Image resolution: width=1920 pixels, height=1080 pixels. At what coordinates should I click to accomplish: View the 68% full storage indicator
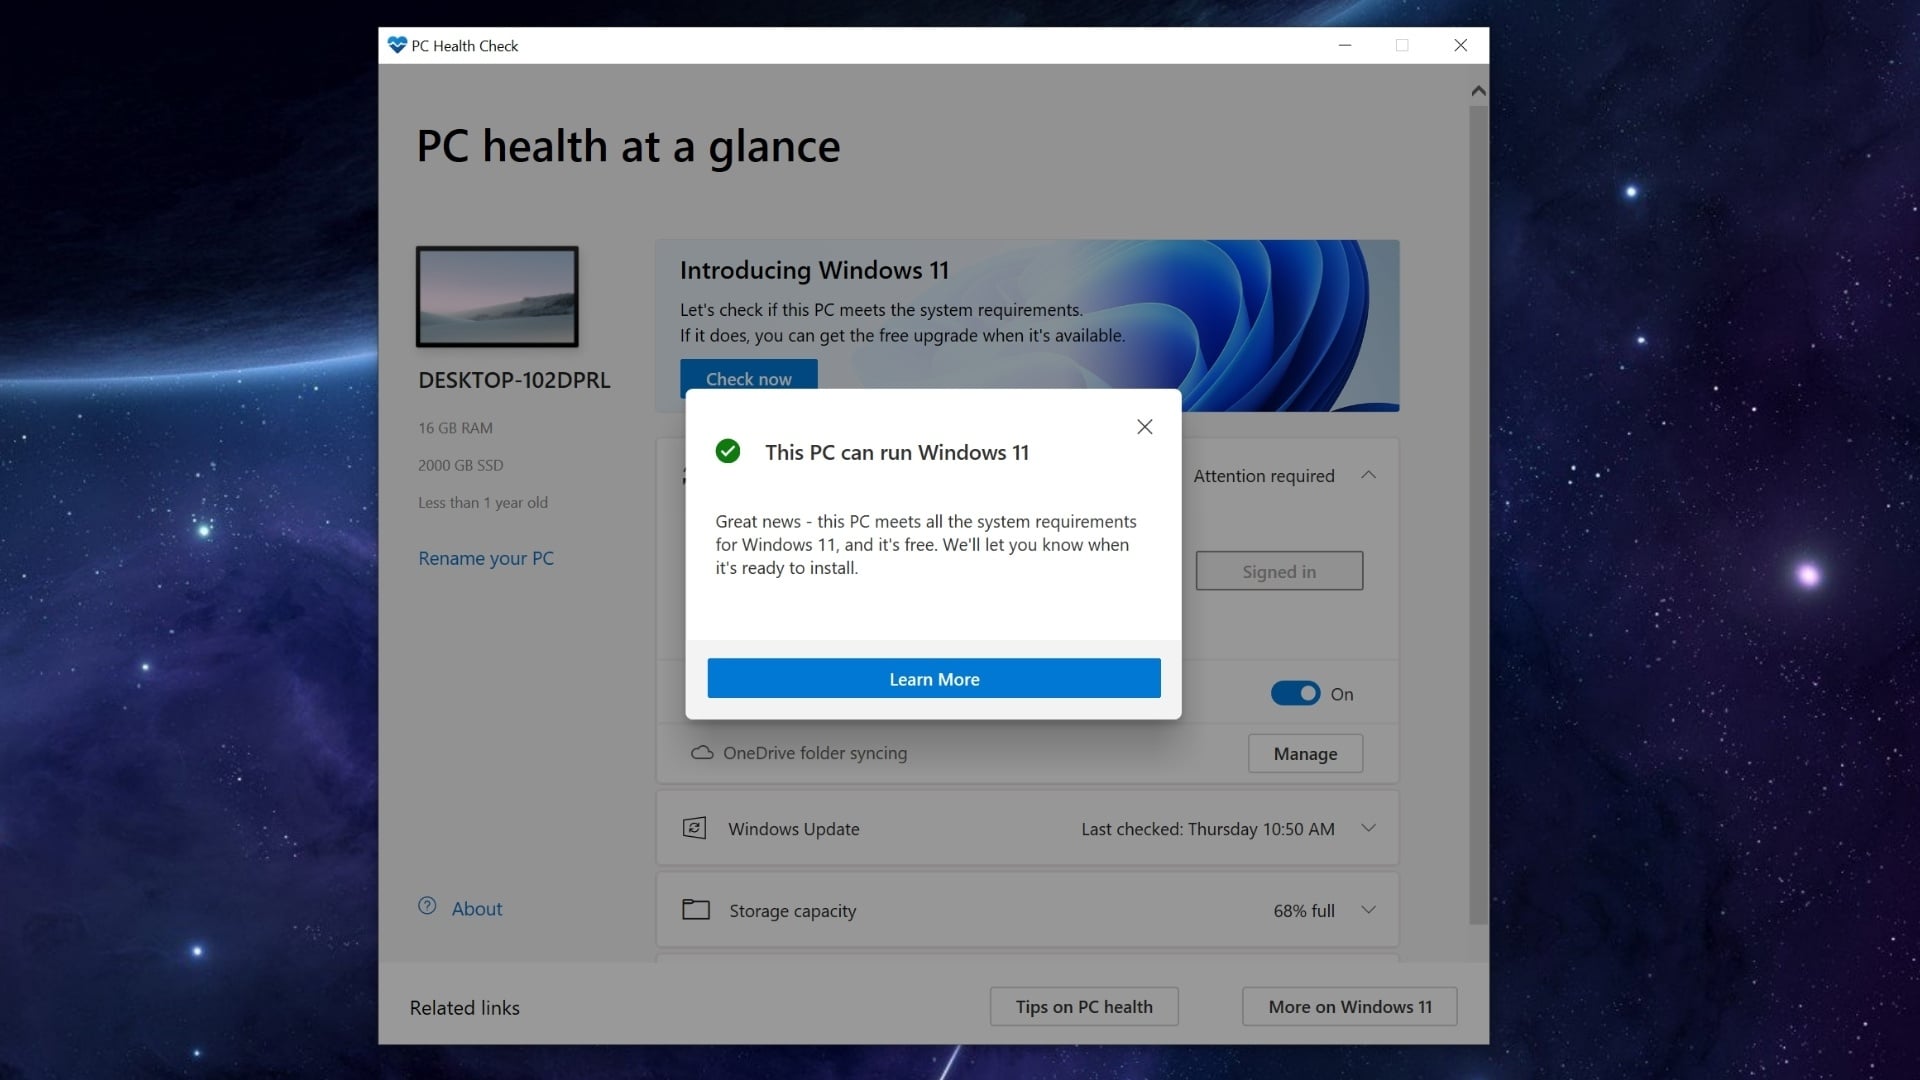pos(1302,910)
